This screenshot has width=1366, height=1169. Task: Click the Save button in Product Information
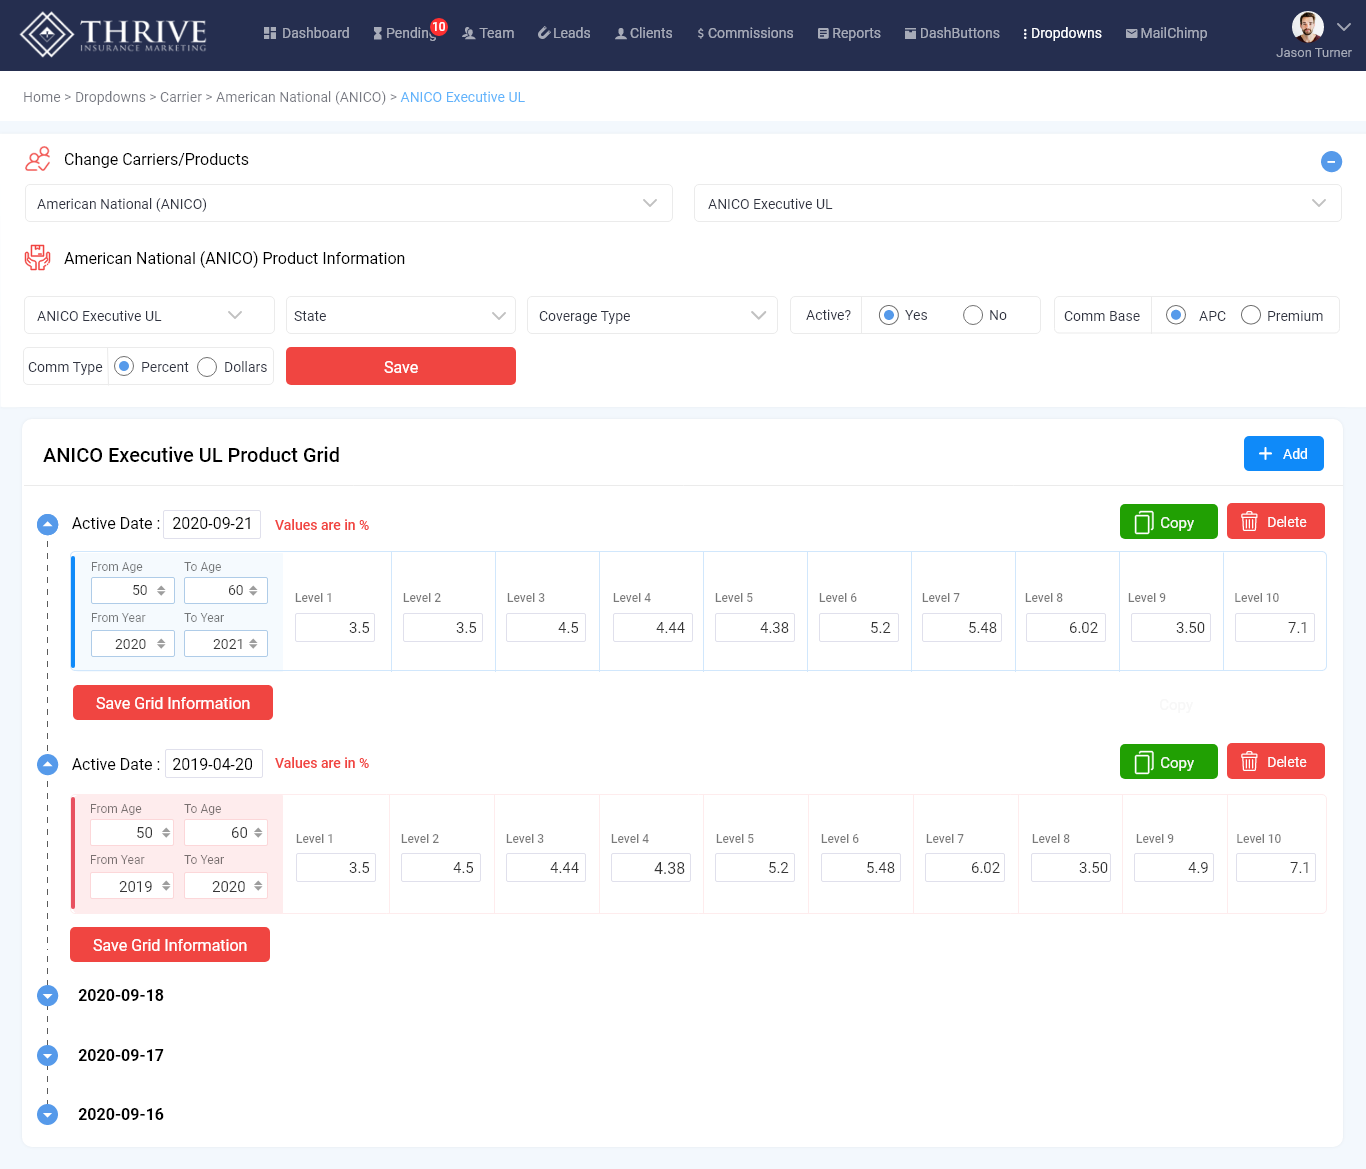coord(401,366)
